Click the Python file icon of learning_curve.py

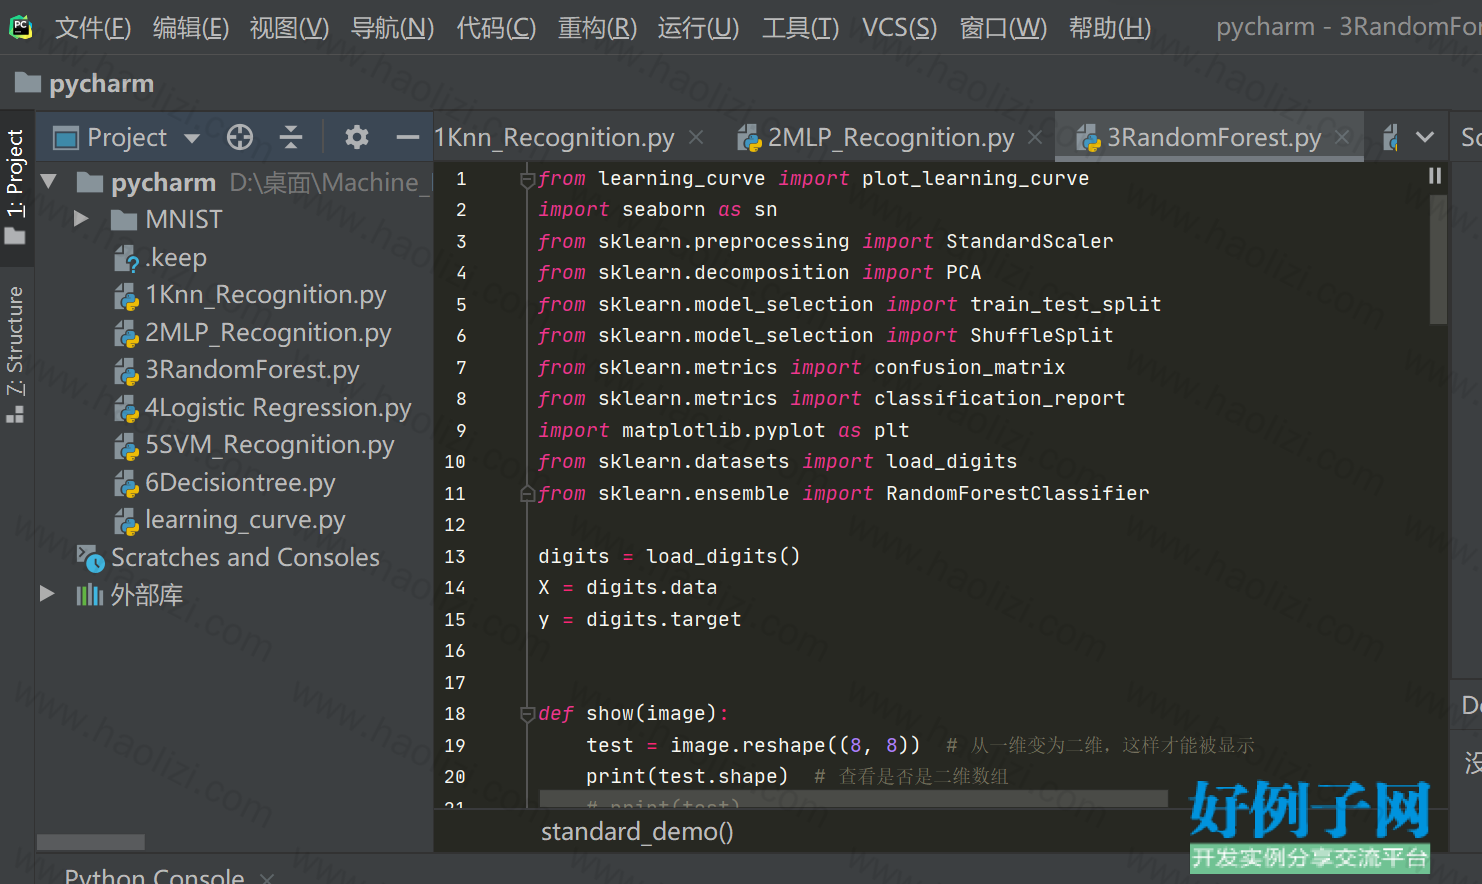[126, 521]
